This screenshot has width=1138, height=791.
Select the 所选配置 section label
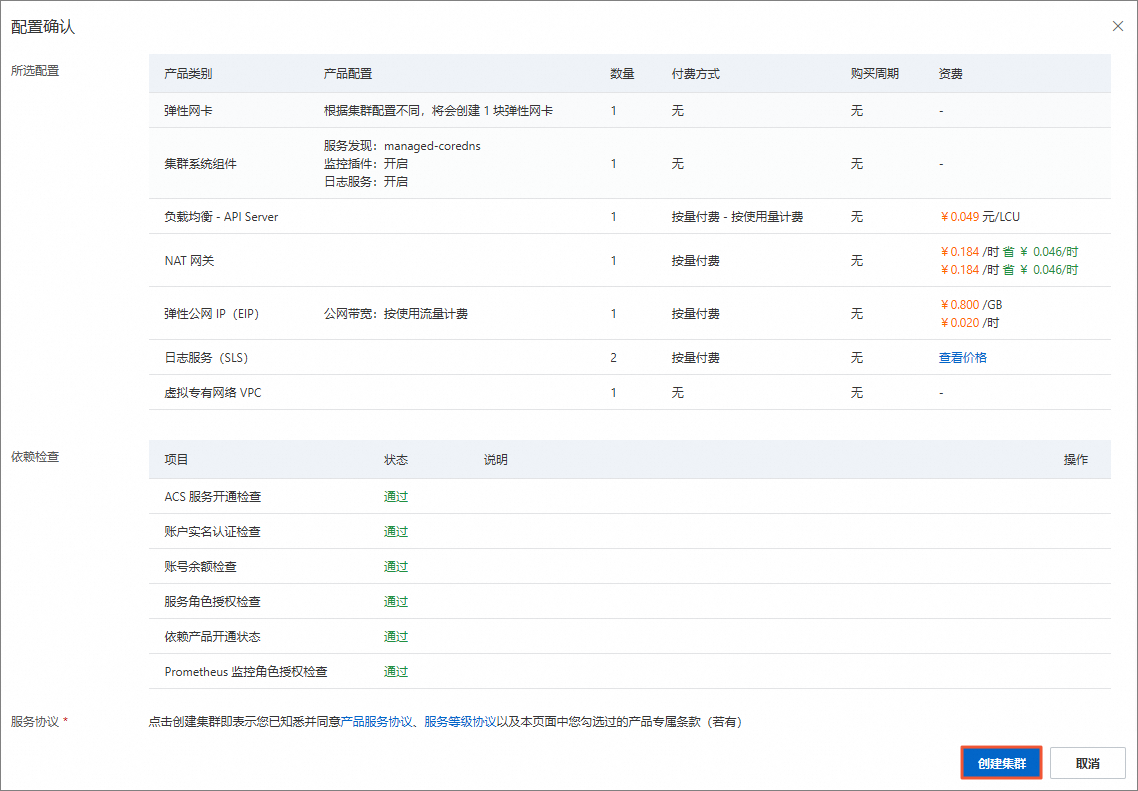pyautogui.click(x=35, y=70)
